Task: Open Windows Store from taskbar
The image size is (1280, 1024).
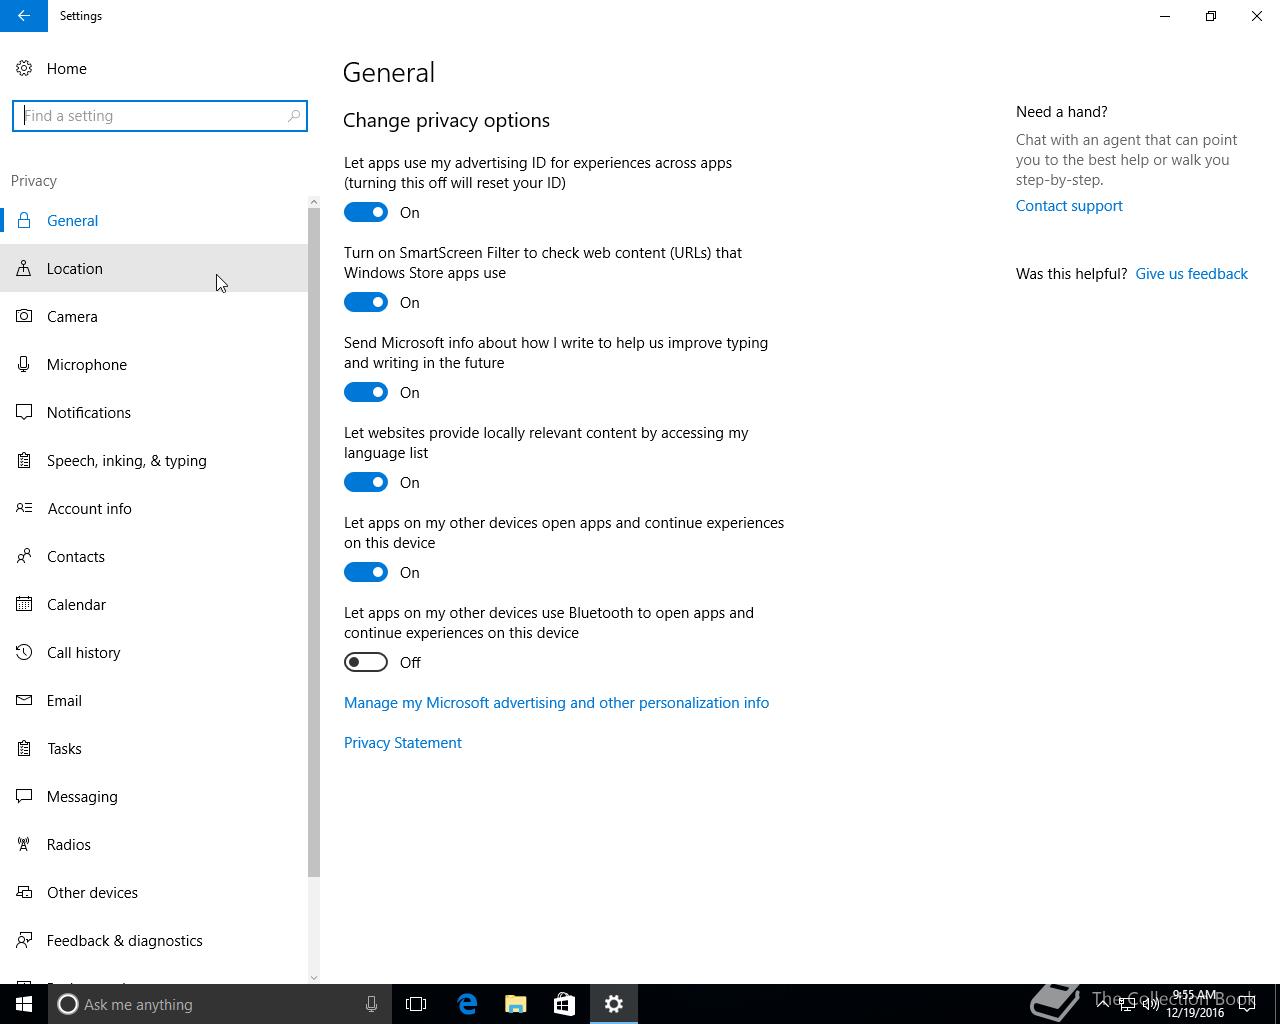Action: [x=564, y=1004]
